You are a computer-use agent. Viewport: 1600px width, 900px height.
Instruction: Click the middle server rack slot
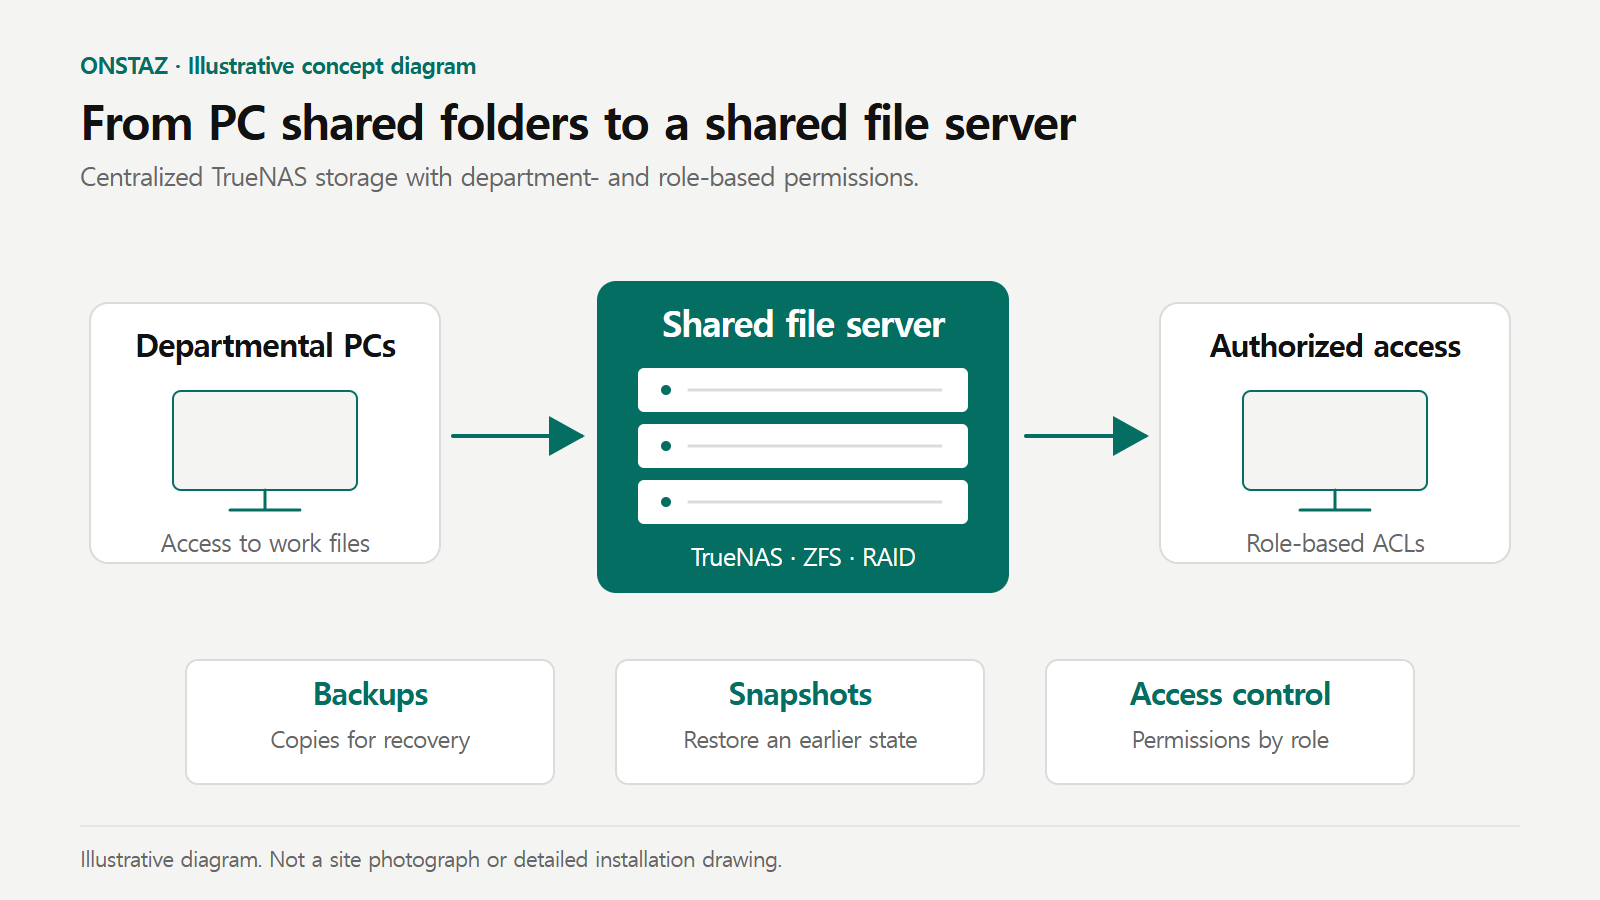[x=803, y=446]
